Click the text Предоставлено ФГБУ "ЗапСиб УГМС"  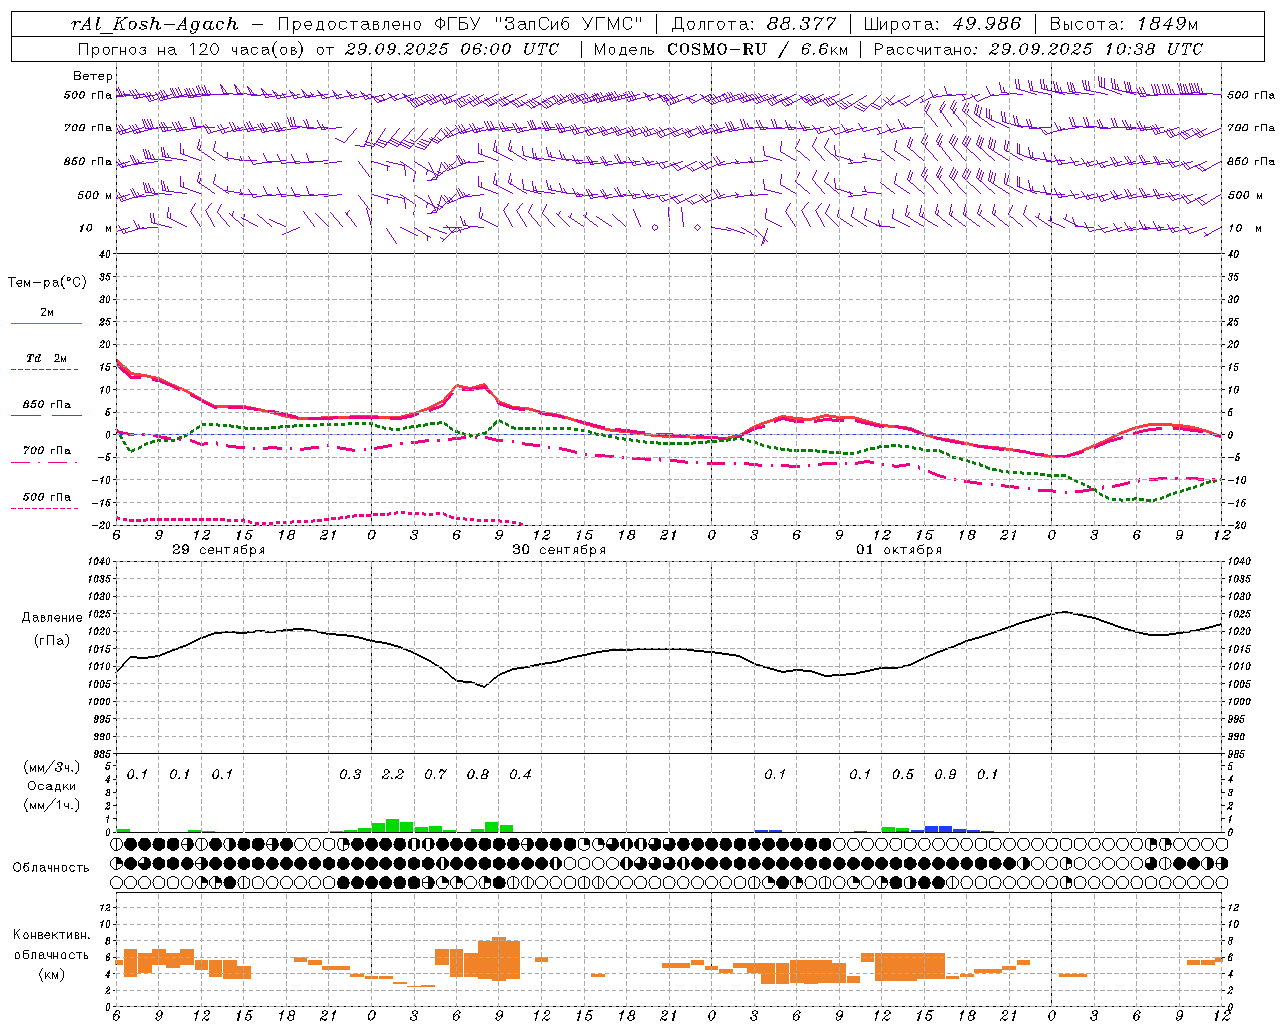460,24
